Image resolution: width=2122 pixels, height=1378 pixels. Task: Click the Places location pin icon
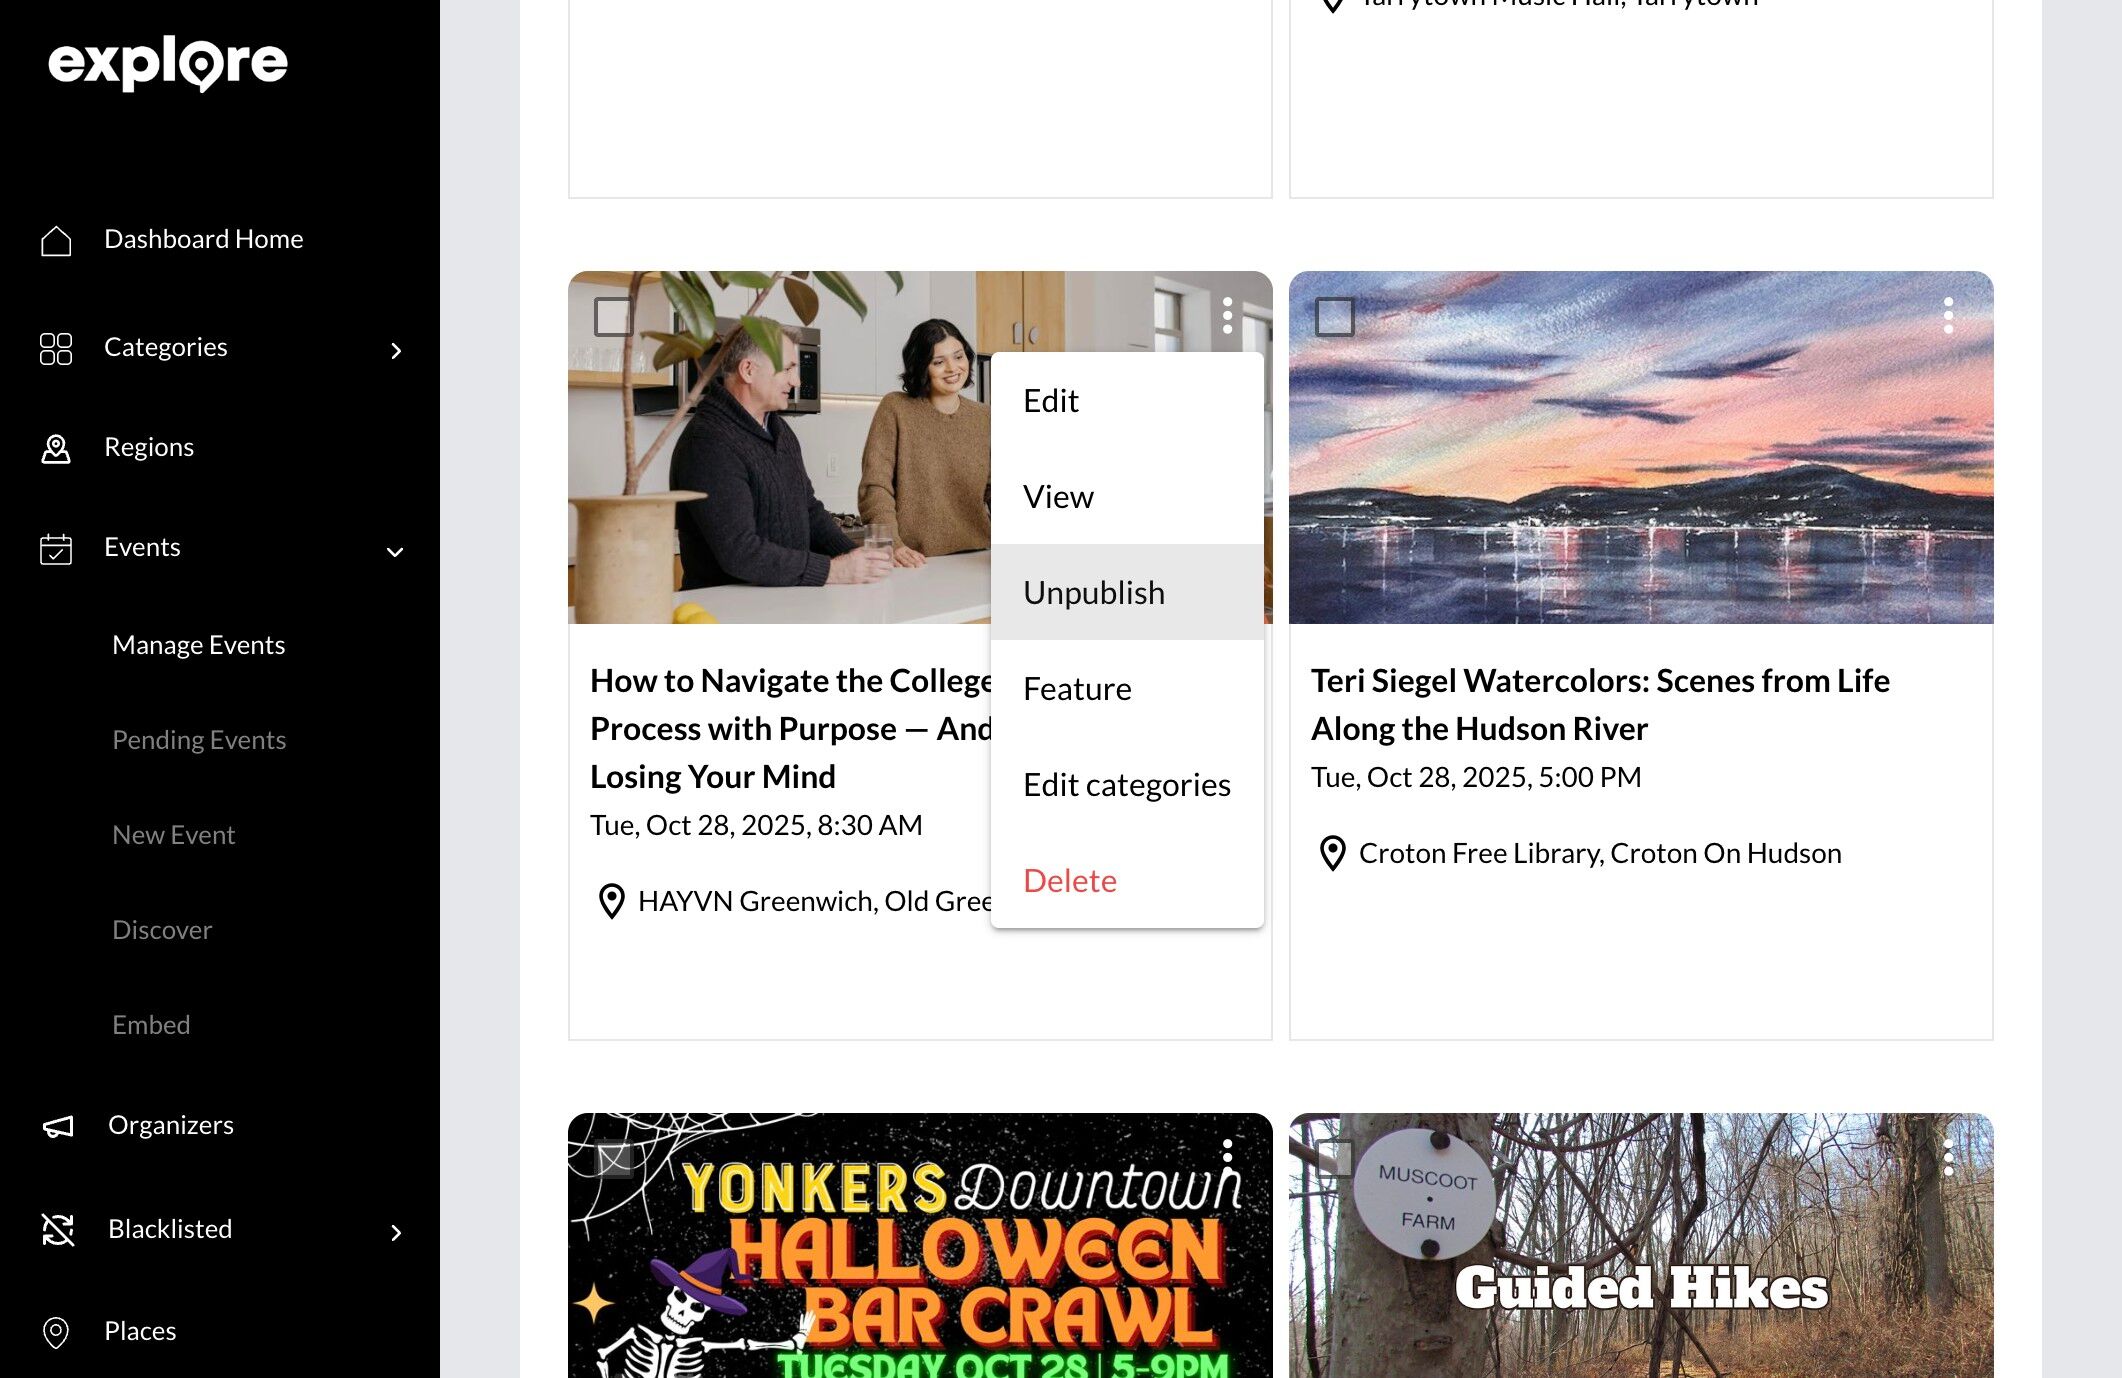[x=56, y=1332]
